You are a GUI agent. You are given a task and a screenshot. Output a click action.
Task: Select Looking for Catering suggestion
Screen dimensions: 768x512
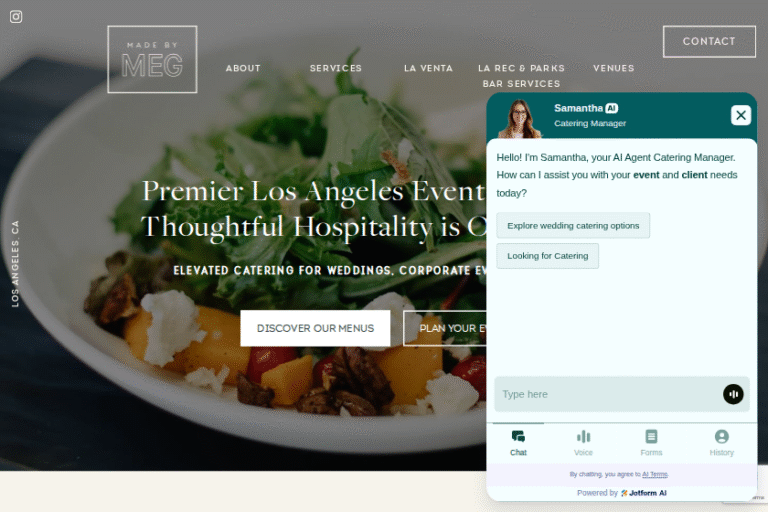pyautogui.click(x=547, y=256)
